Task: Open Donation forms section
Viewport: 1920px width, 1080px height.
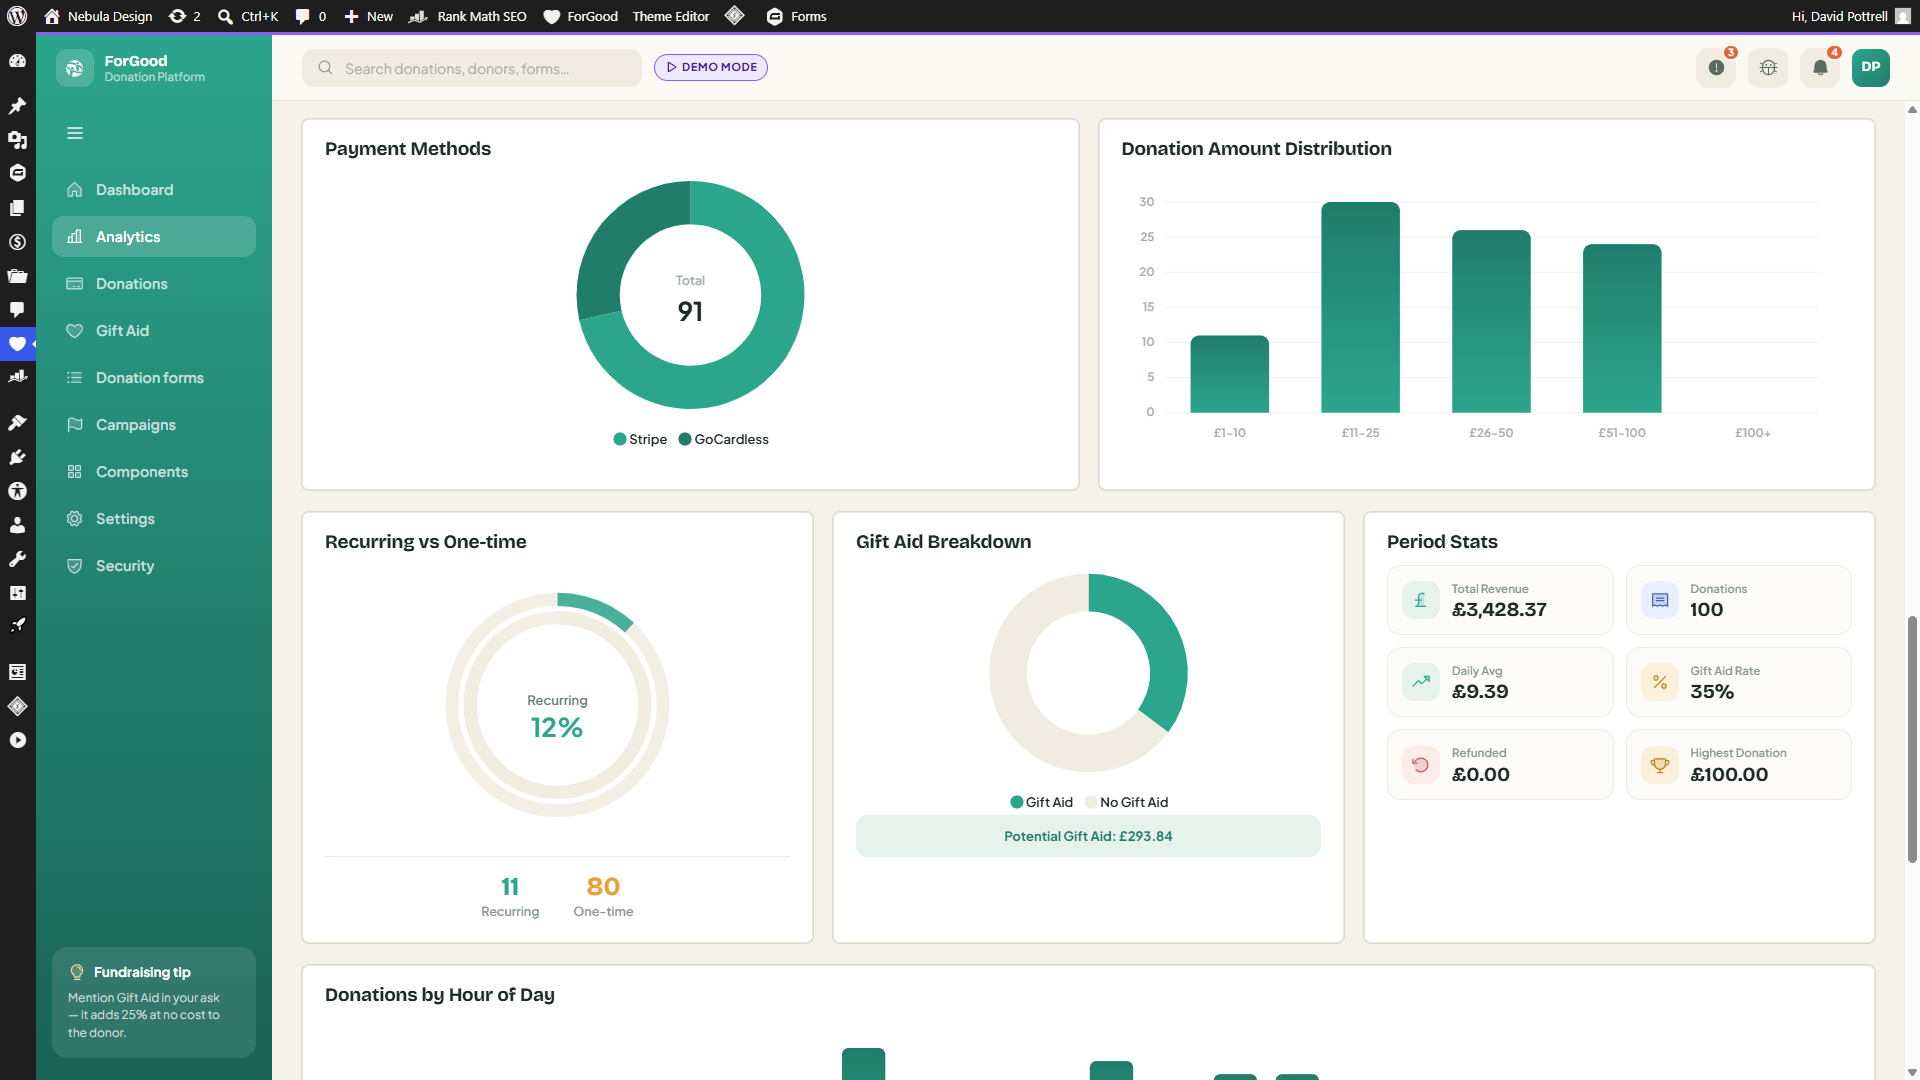Action: (x=154, y=378)
